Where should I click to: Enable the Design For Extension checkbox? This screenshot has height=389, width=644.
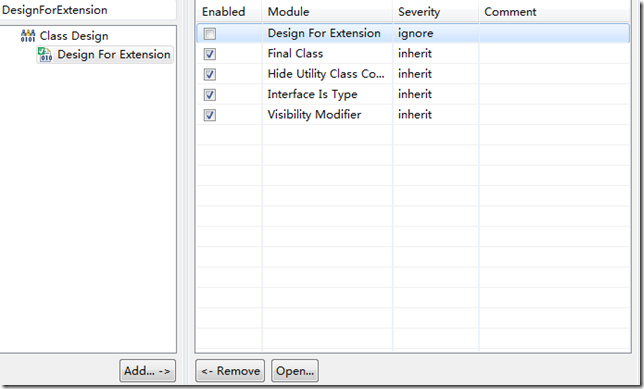coord(210,34)
